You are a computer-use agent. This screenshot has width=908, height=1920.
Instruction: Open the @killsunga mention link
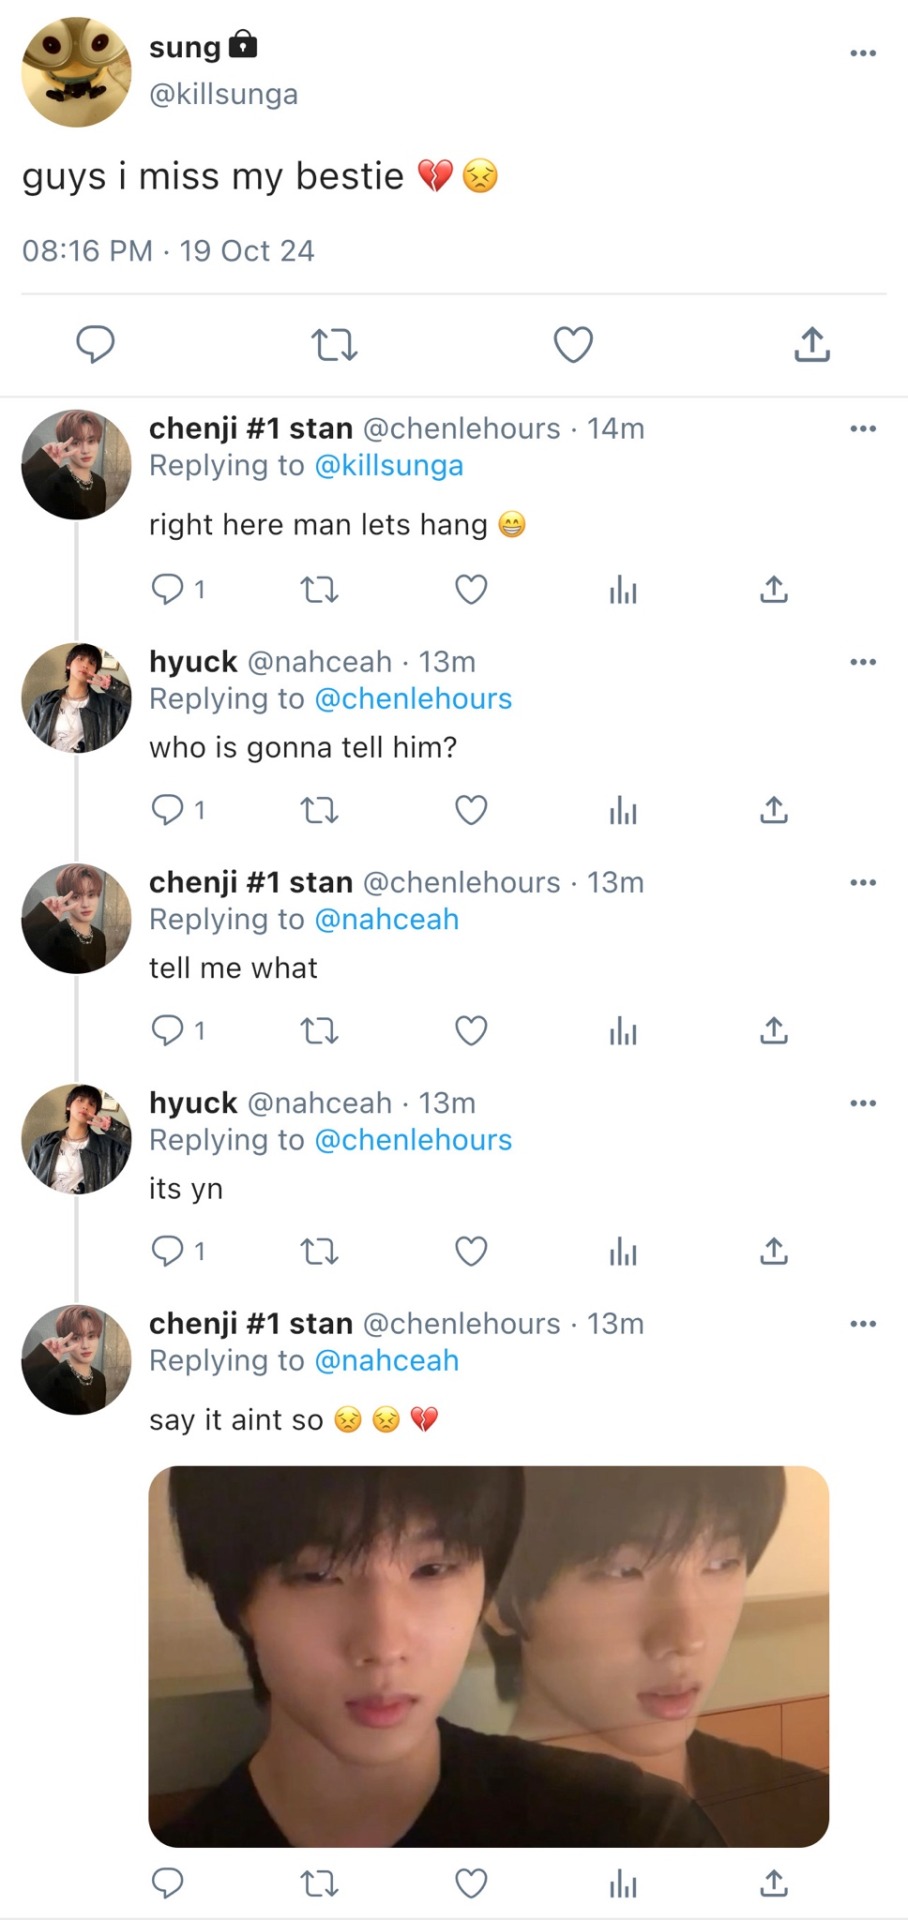[x=389, y=466]
